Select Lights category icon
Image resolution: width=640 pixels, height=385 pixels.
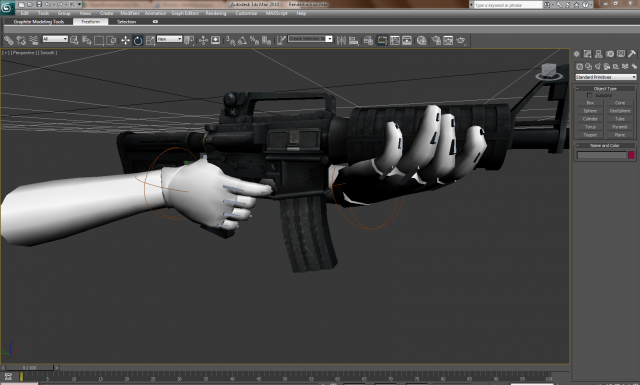[x=598, y=67]
